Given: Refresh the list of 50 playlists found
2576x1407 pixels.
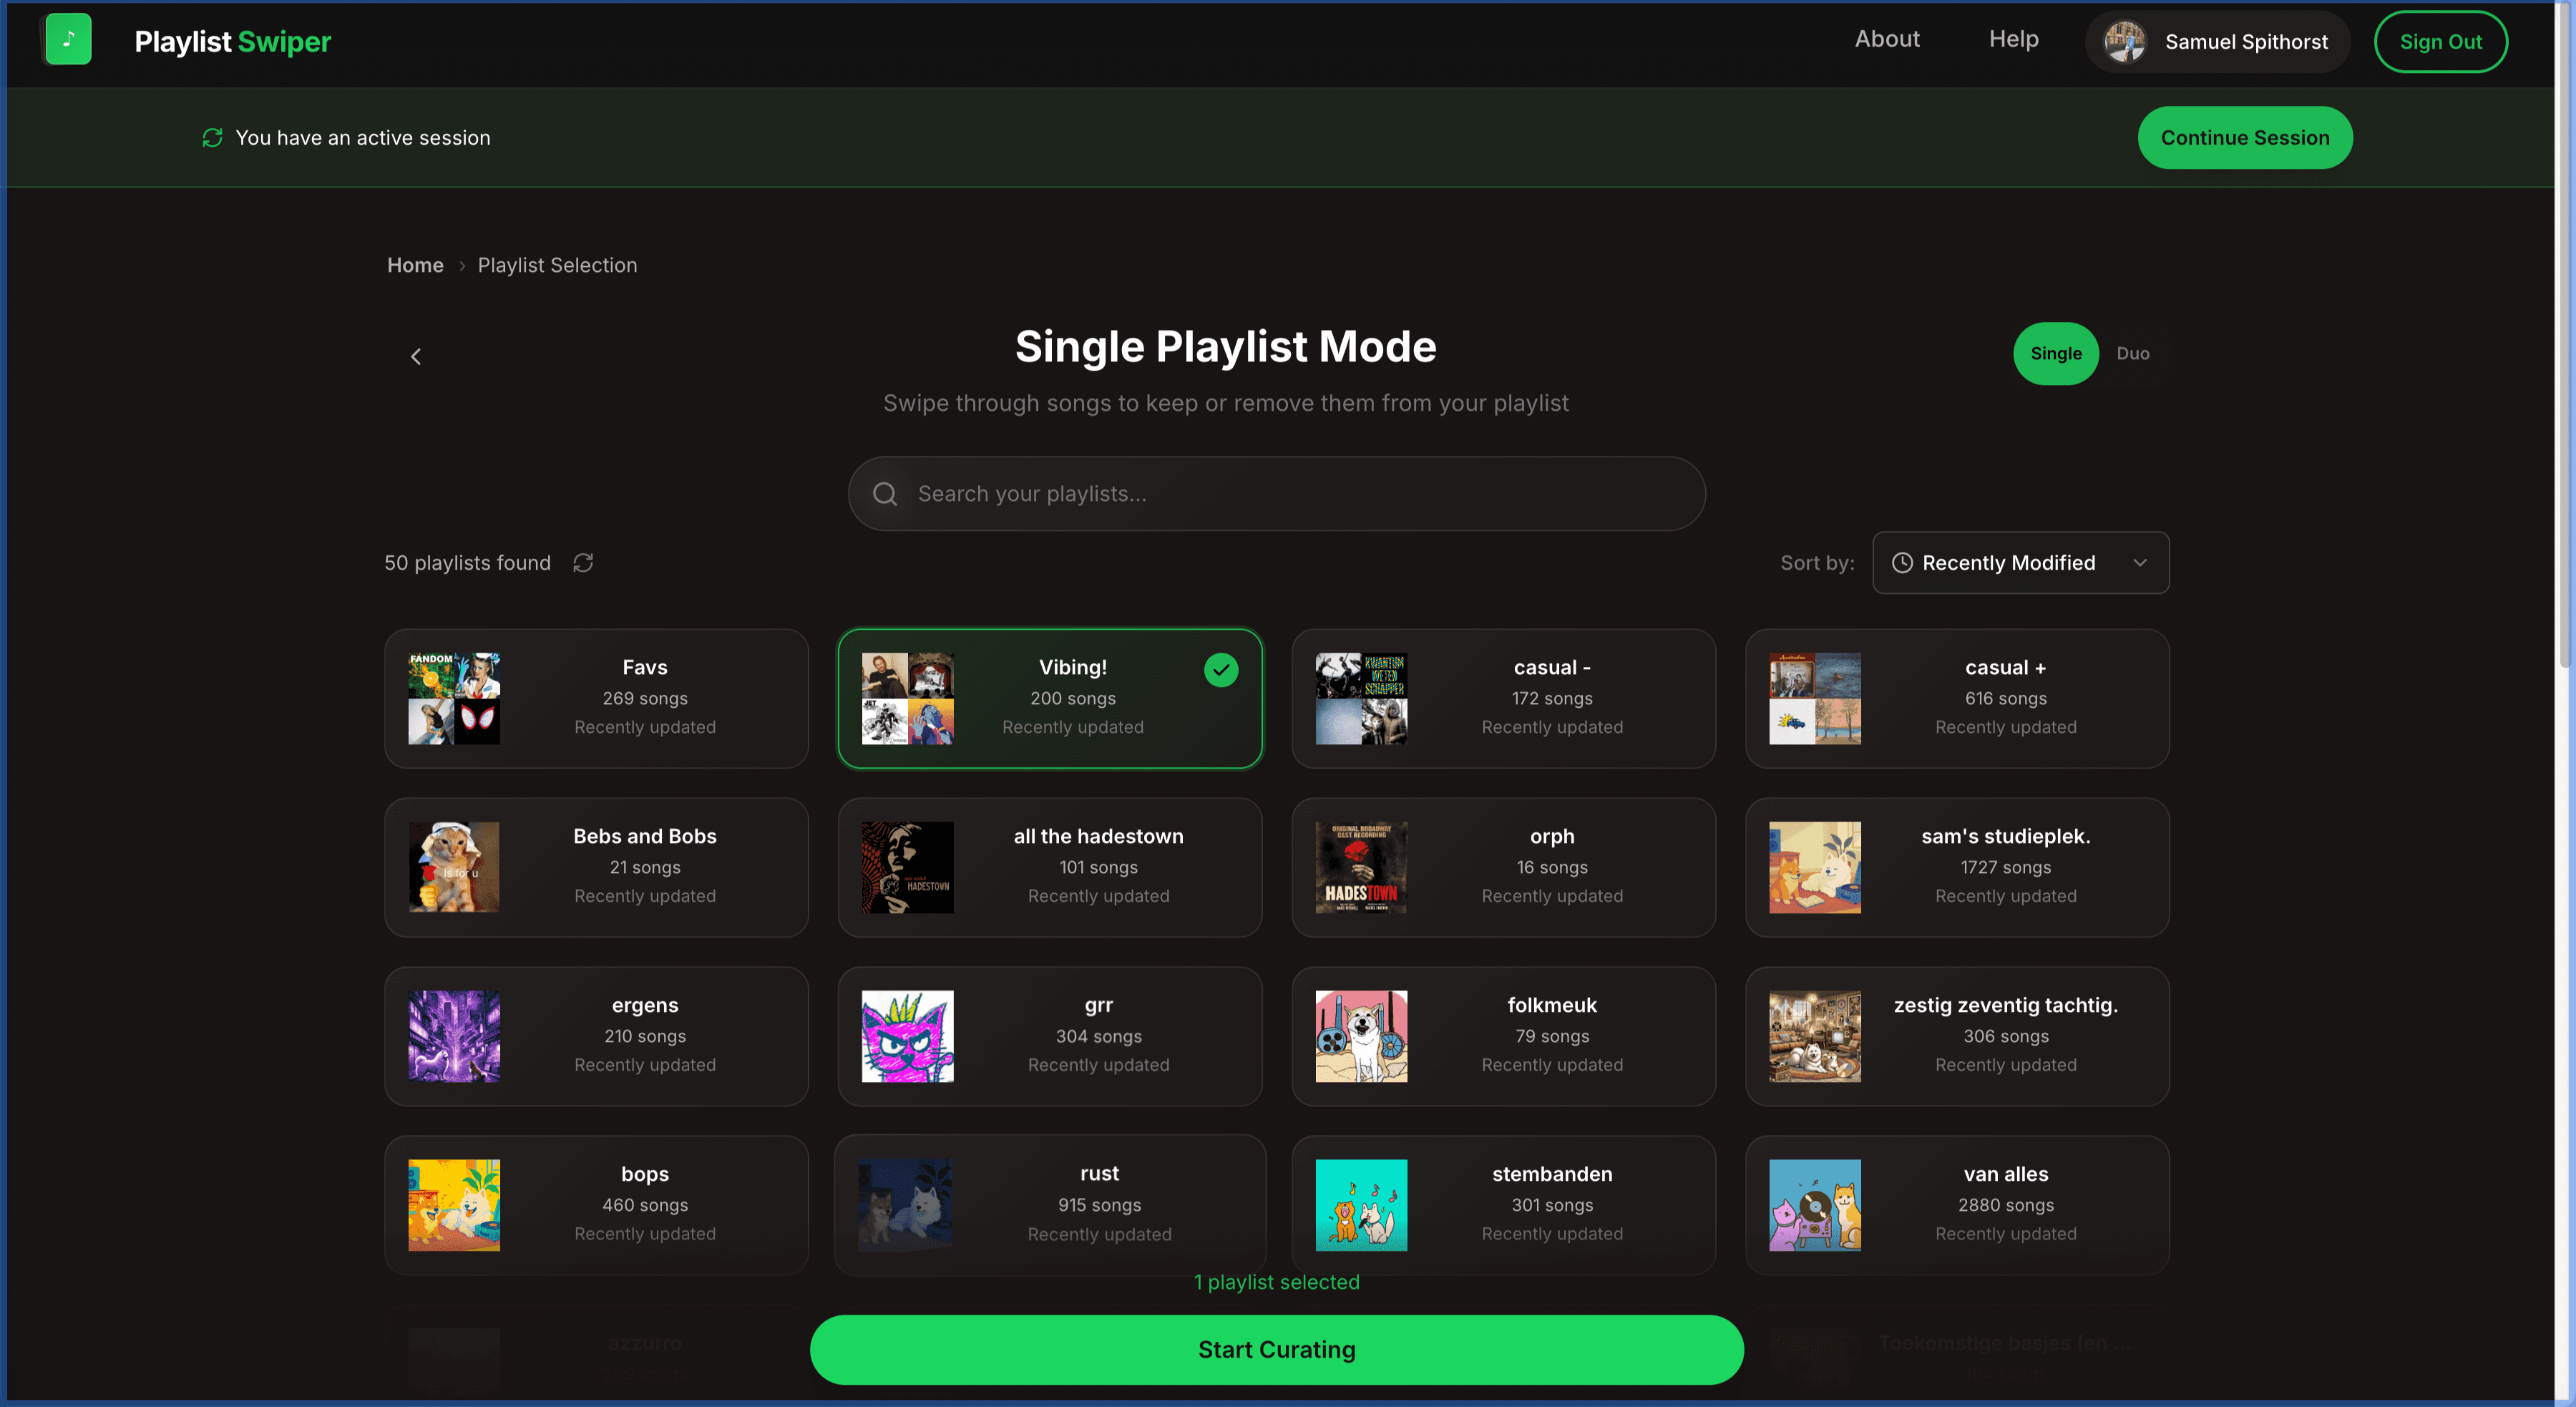Looking at the screenshot, I should [x=584, y=563].
